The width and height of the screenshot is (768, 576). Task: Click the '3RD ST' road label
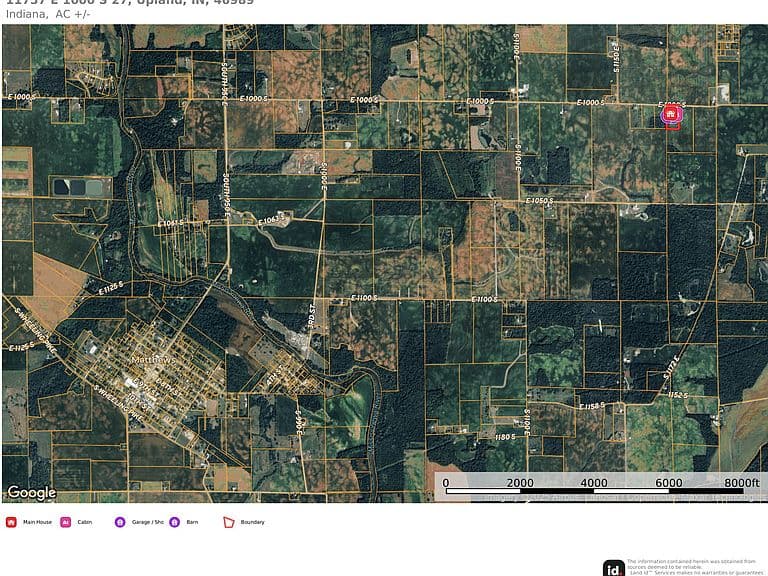pyautogui.click(x=312, y=316)
